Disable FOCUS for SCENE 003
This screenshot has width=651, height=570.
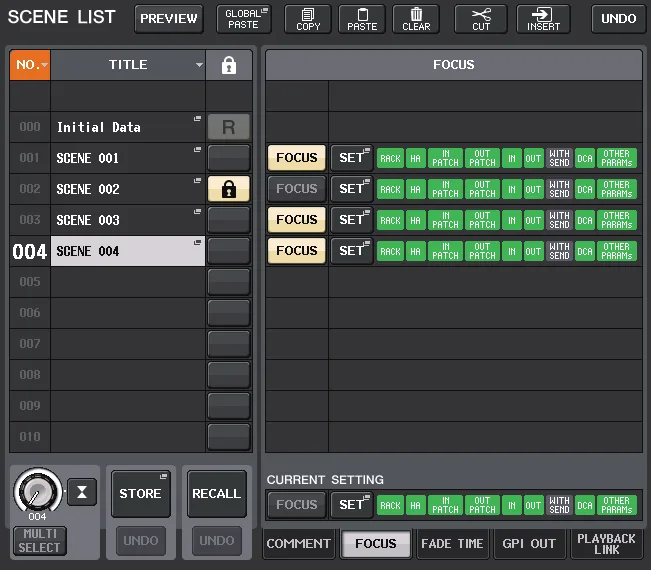click(296, 220)
